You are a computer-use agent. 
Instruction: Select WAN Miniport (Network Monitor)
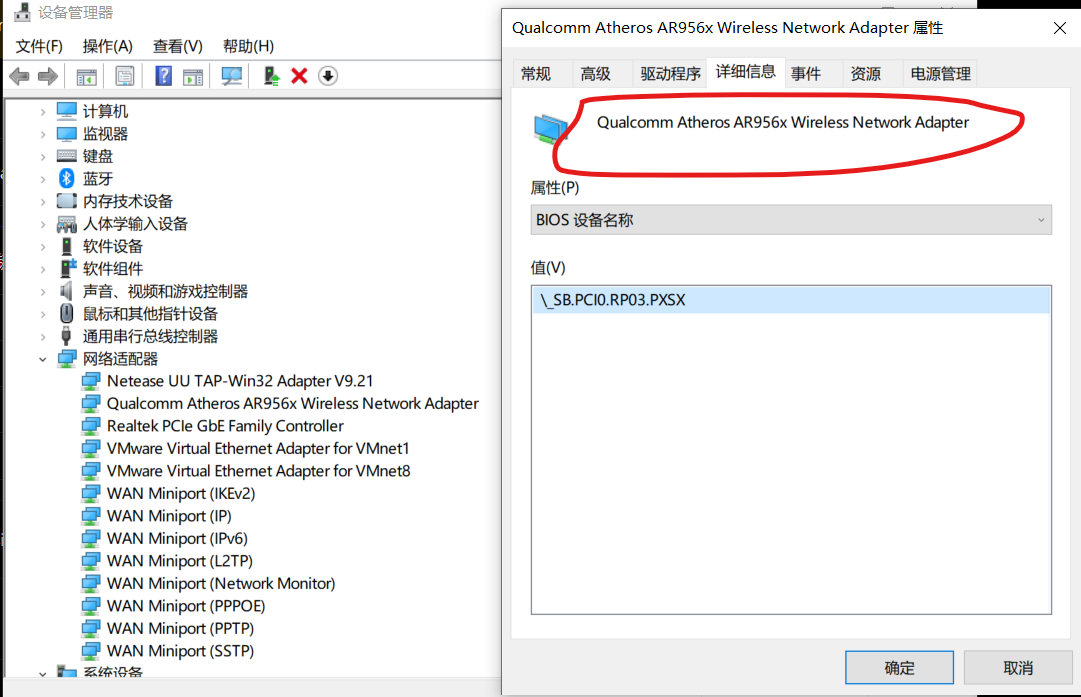point(221,584)
